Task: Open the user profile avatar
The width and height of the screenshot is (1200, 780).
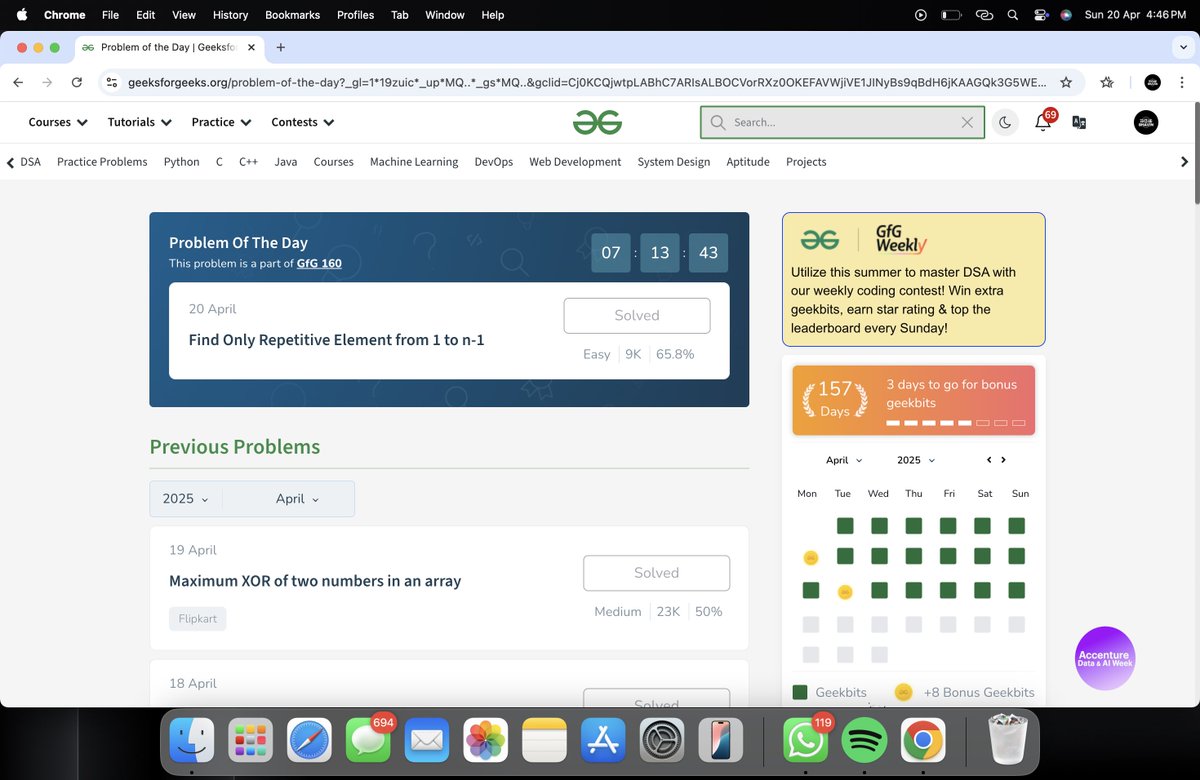Action: [1146, 122]
